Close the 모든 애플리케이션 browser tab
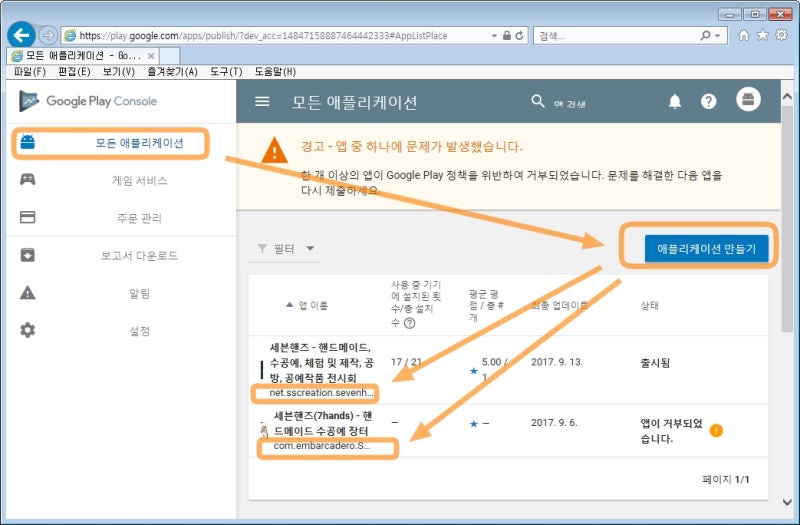Viewport: 800px width, 525px height. point(151,56)
